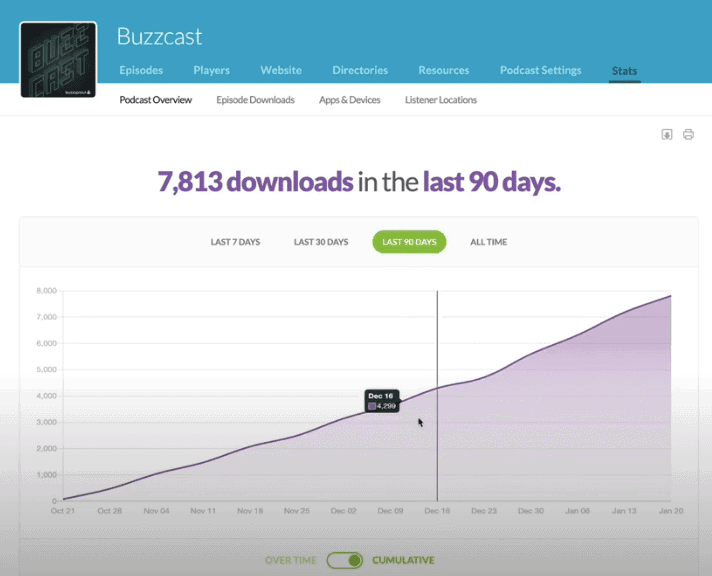Click the 7,813 downloads headline text
The width and height of the screenshot is (712, 576).
click(x=255, y=181)
